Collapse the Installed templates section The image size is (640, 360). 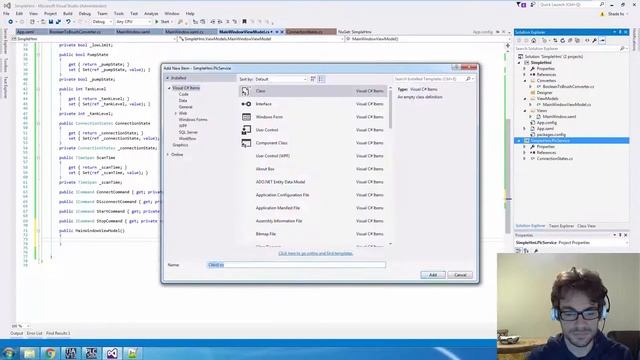coord(167,78)
